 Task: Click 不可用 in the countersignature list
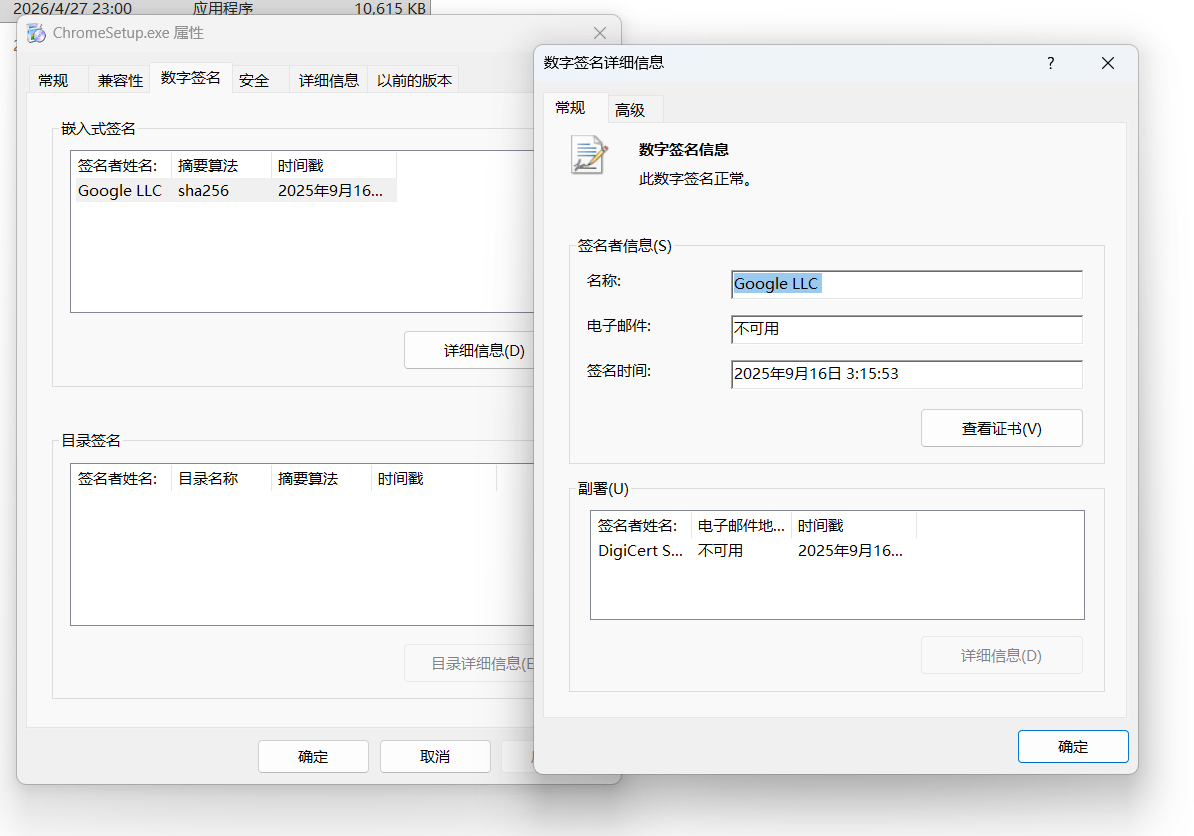click(x=720, y=550)
